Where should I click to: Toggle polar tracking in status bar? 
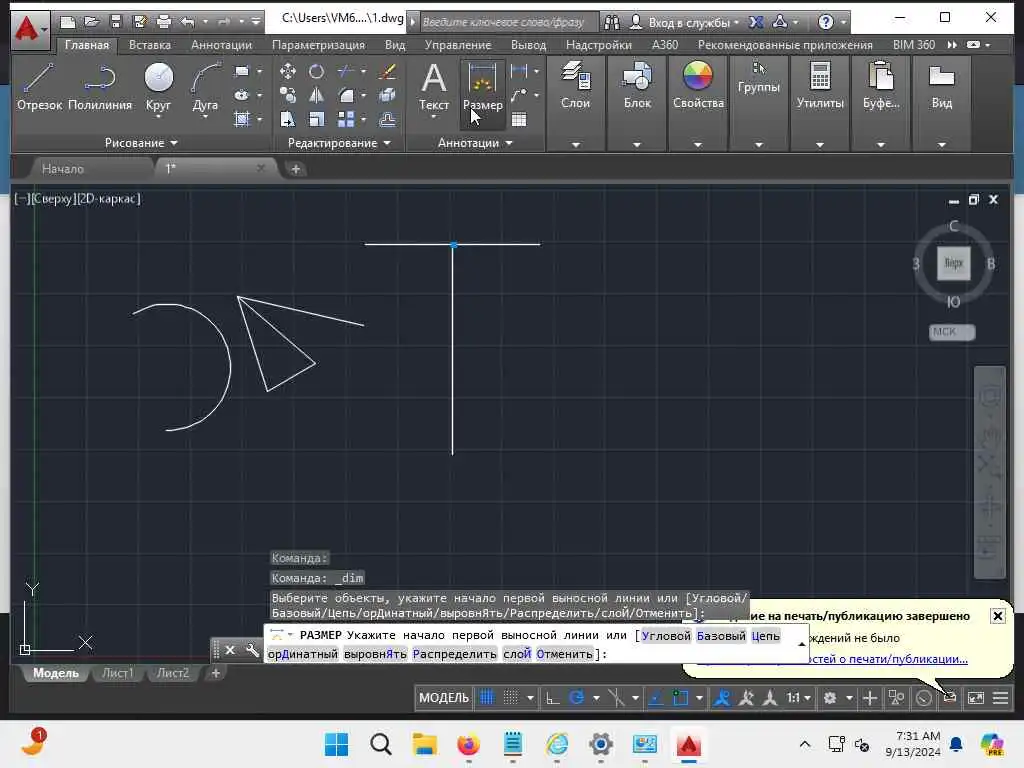tap(576, 697)
